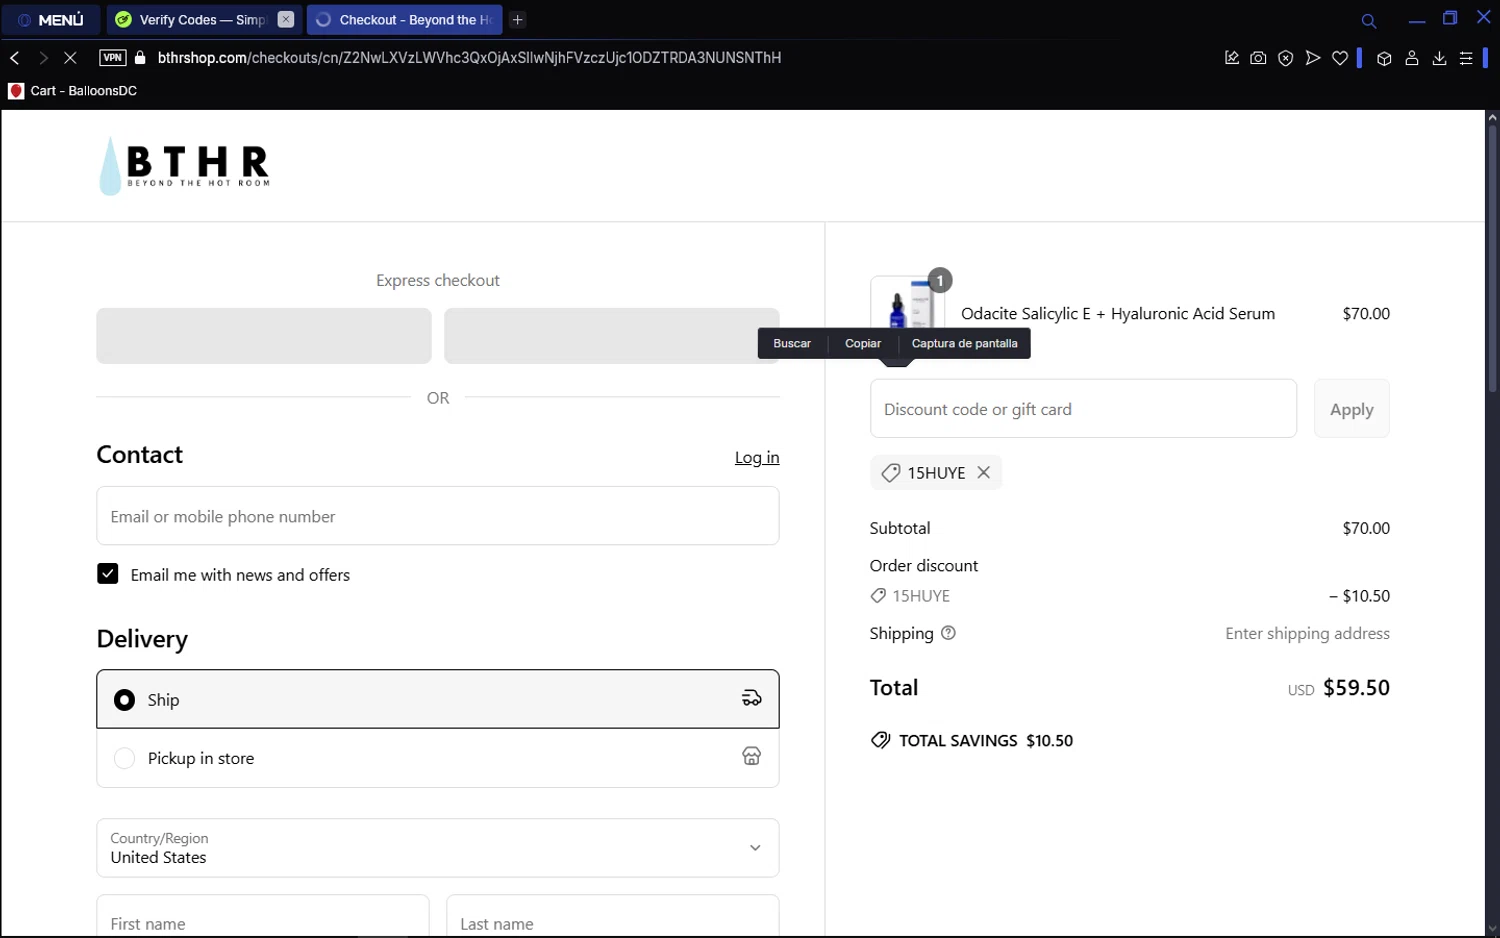Screen dimensions: 1500x938
Task: Click the TOTAL SAVINGS tag icon
Action: 880,741
